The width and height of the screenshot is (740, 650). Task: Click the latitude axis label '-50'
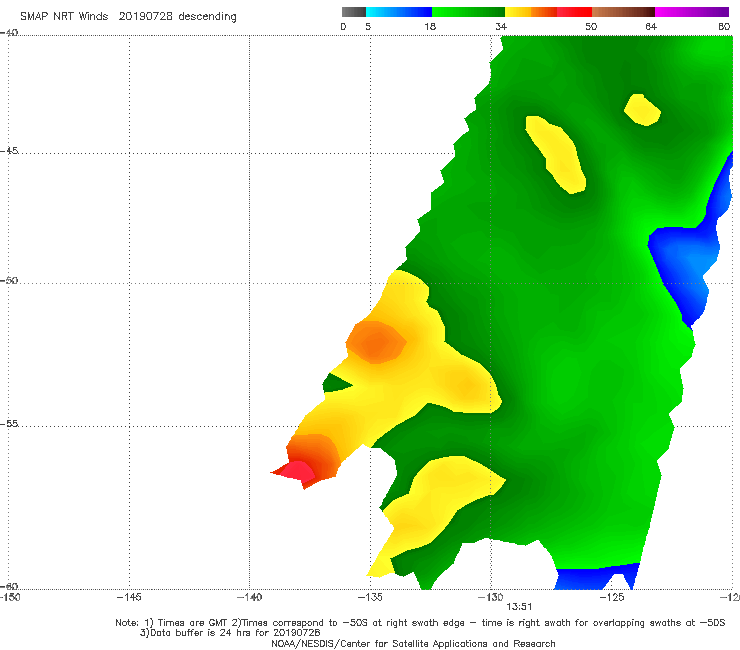point(9,280)
